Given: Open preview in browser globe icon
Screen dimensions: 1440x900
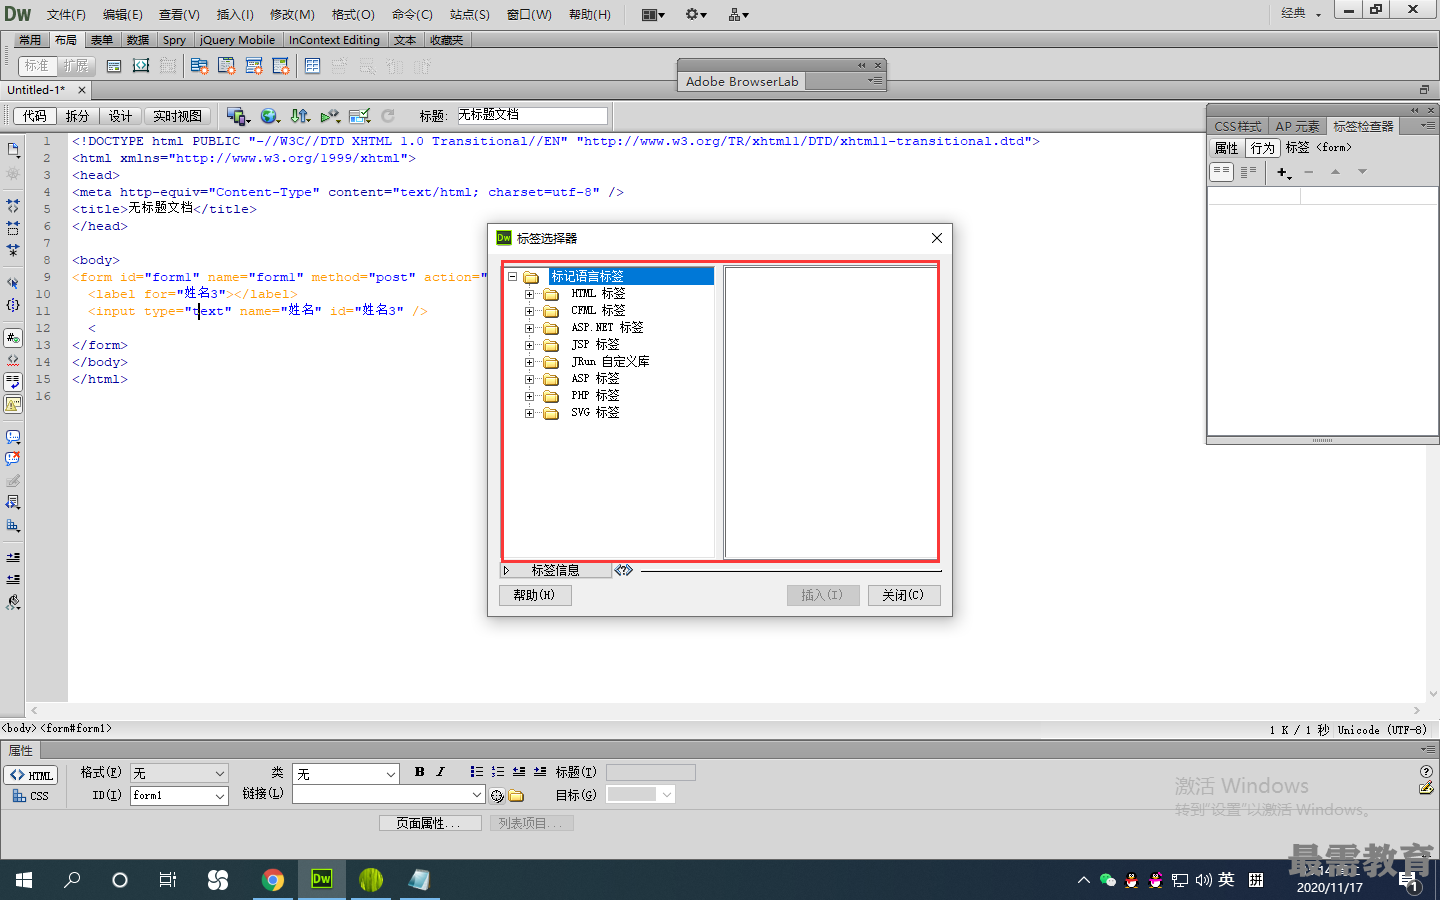Looking at the screenshot, I should coord(269,116).
